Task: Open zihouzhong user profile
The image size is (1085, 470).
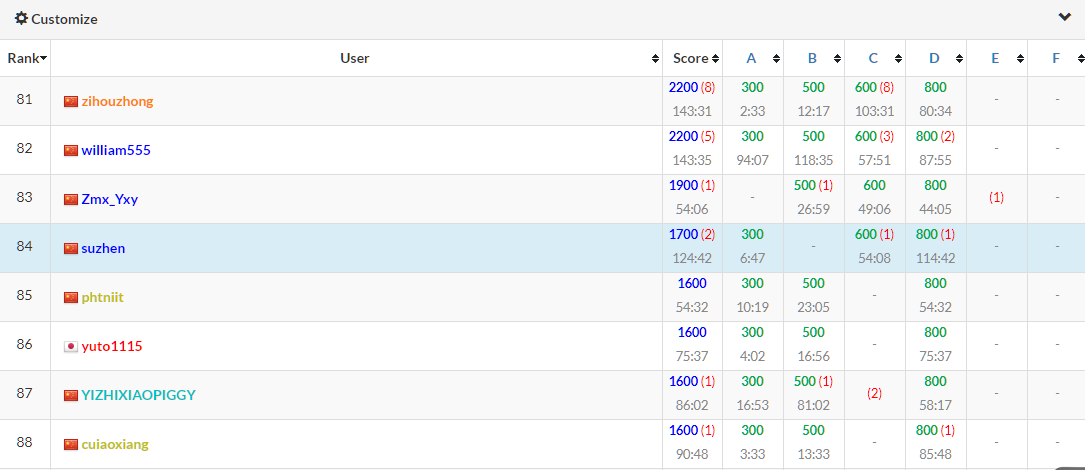Action: pyautogui.click(x=117, y=101)
